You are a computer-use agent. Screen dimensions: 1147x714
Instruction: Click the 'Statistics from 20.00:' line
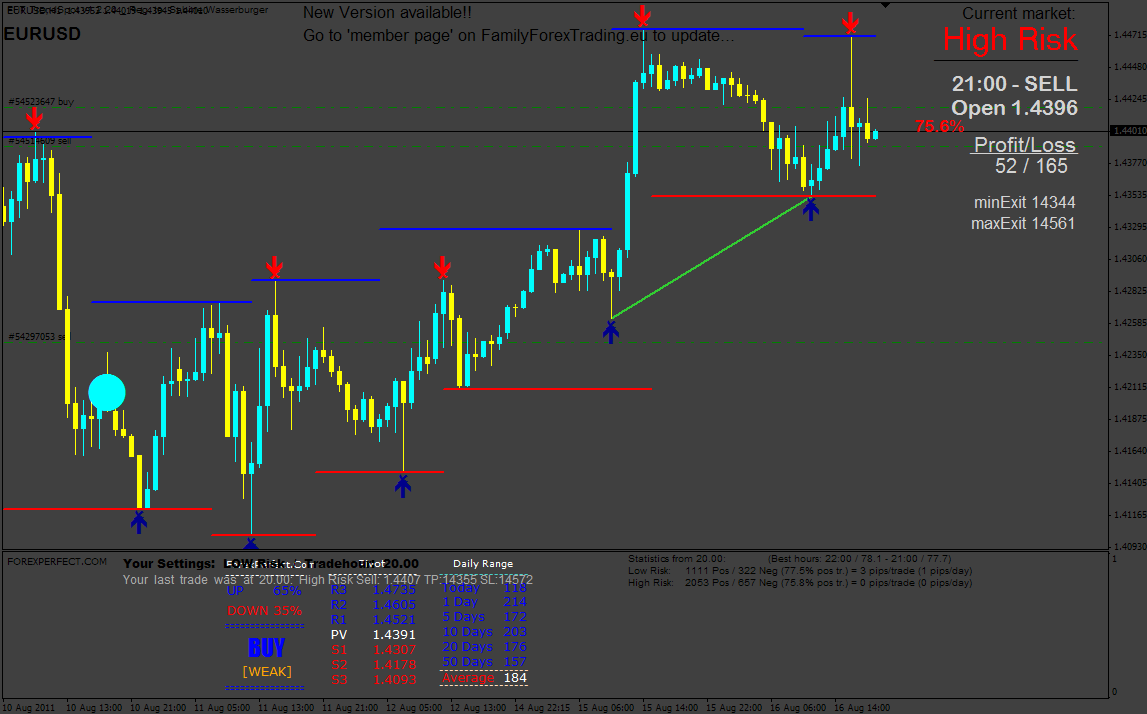click(790, 559)
